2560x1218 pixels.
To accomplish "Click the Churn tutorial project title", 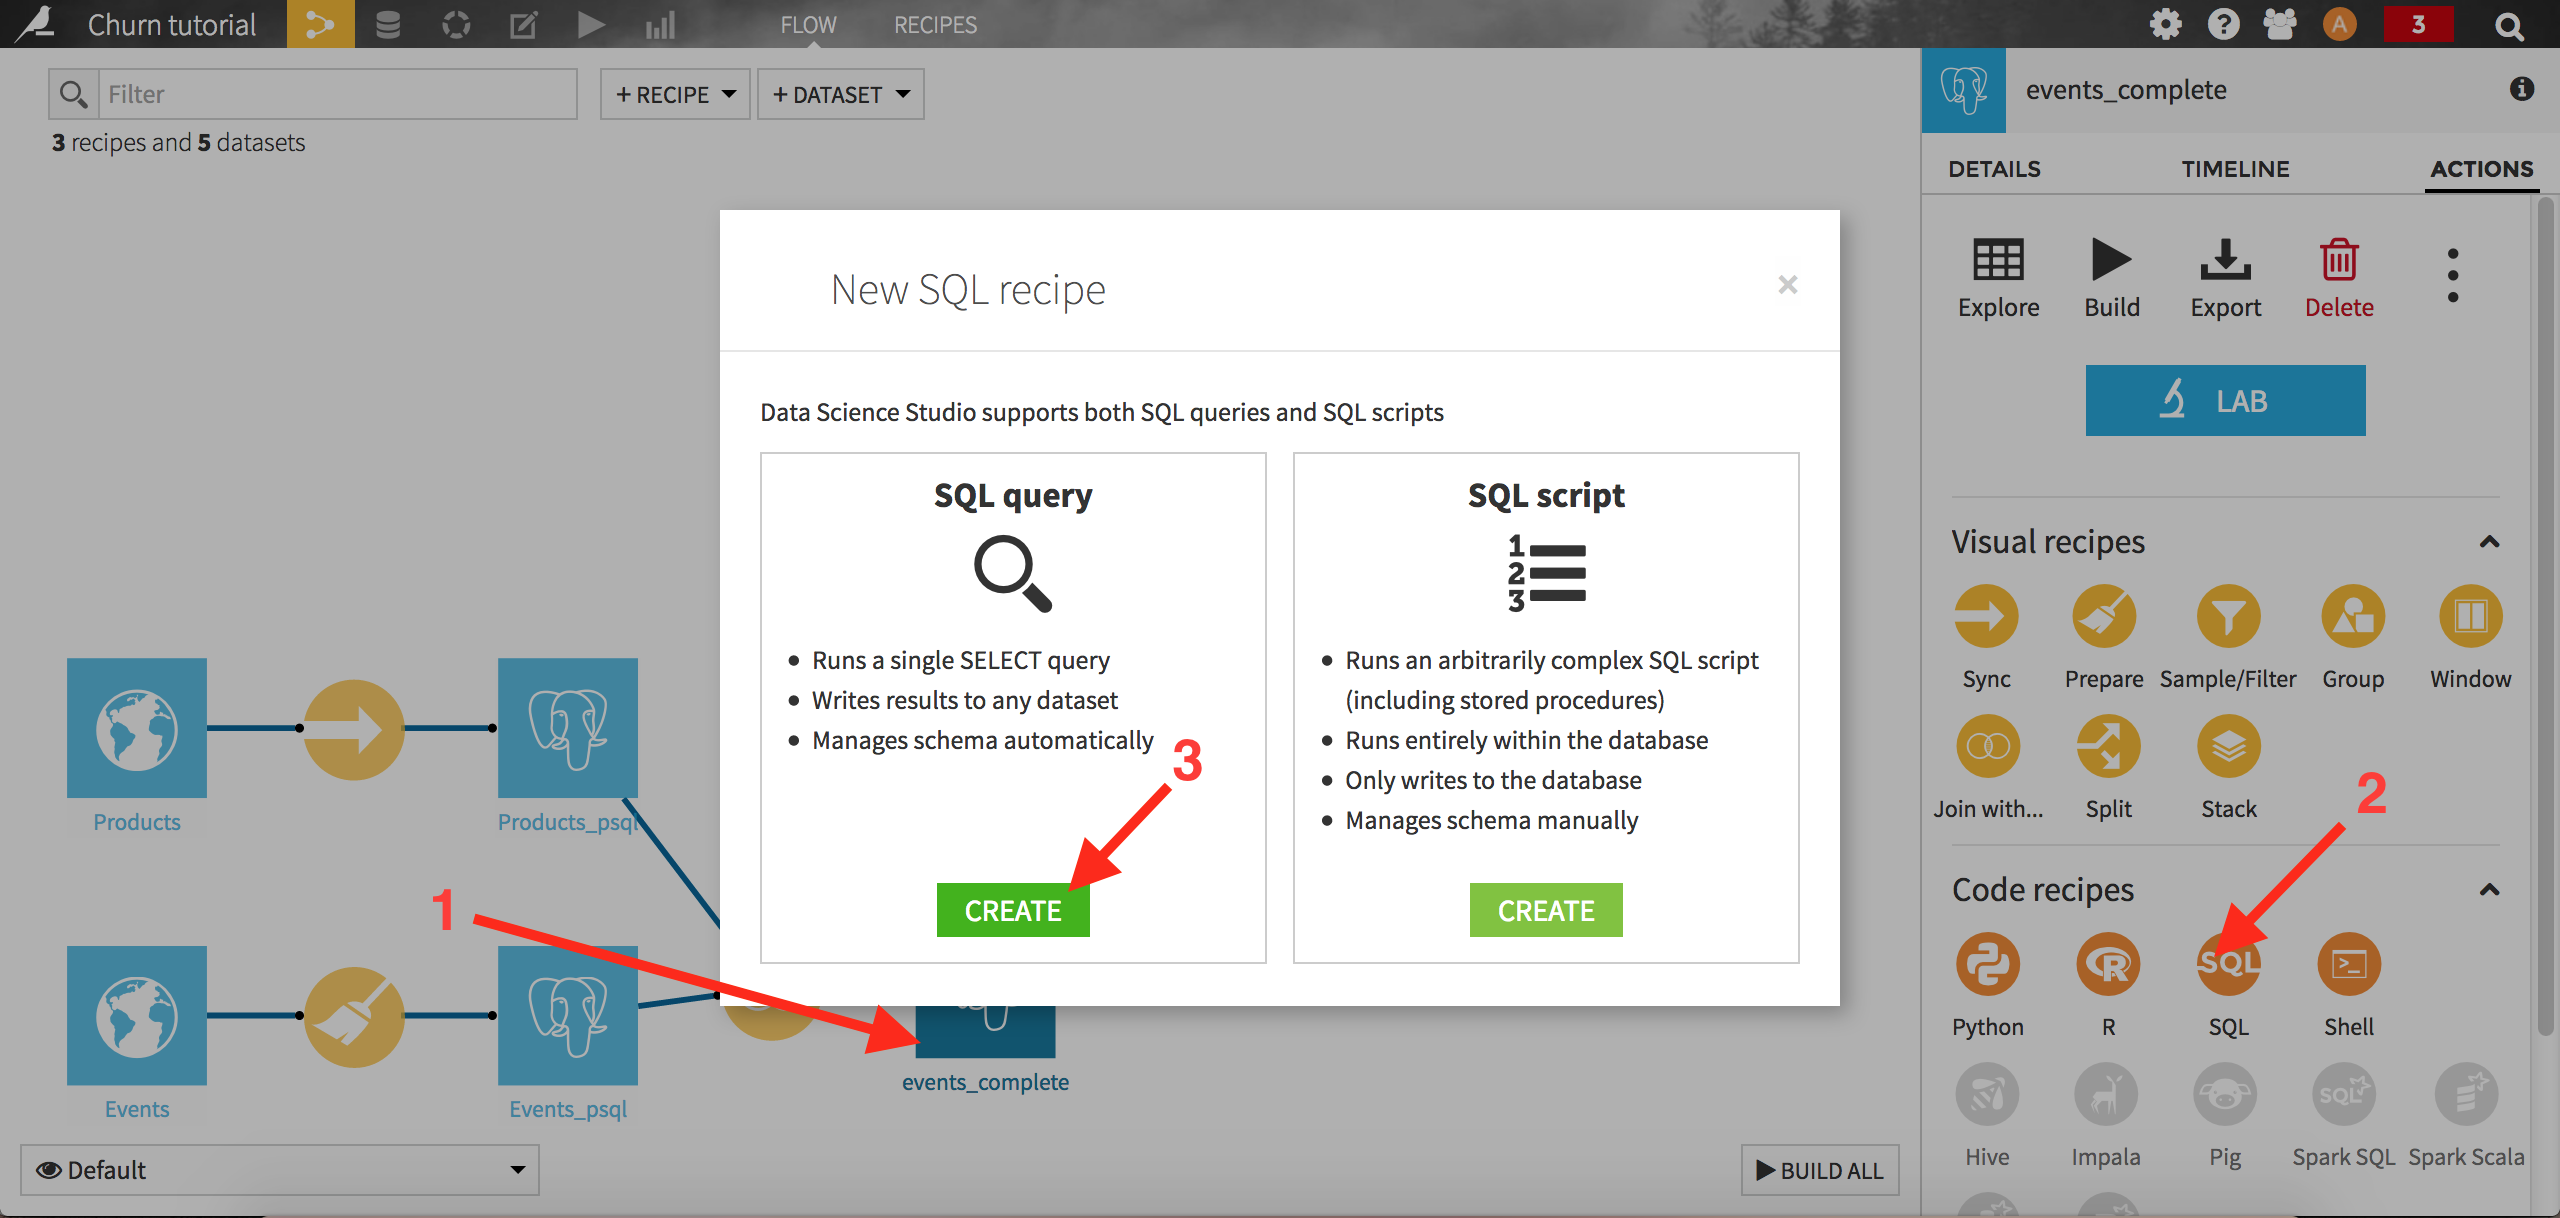I will (x=172, y=24).
